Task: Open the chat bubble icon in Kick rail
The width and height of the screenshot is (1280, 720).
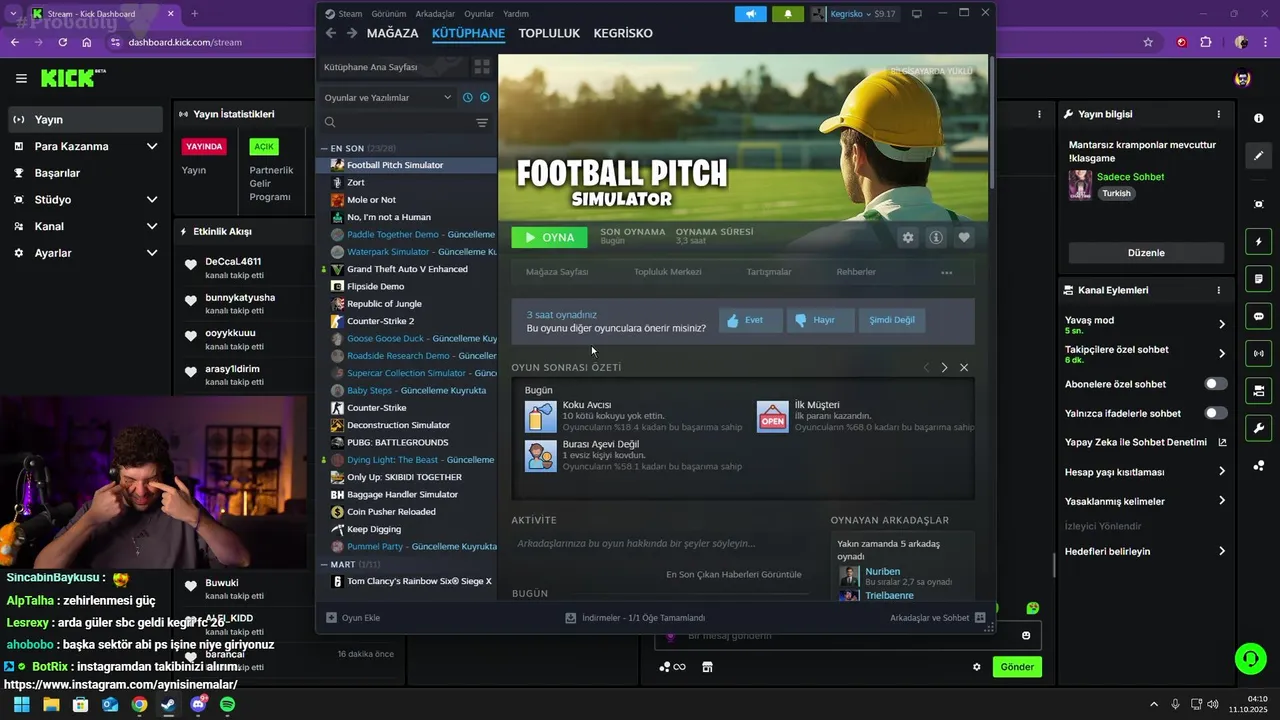Action: click(x=1258, y=316)
